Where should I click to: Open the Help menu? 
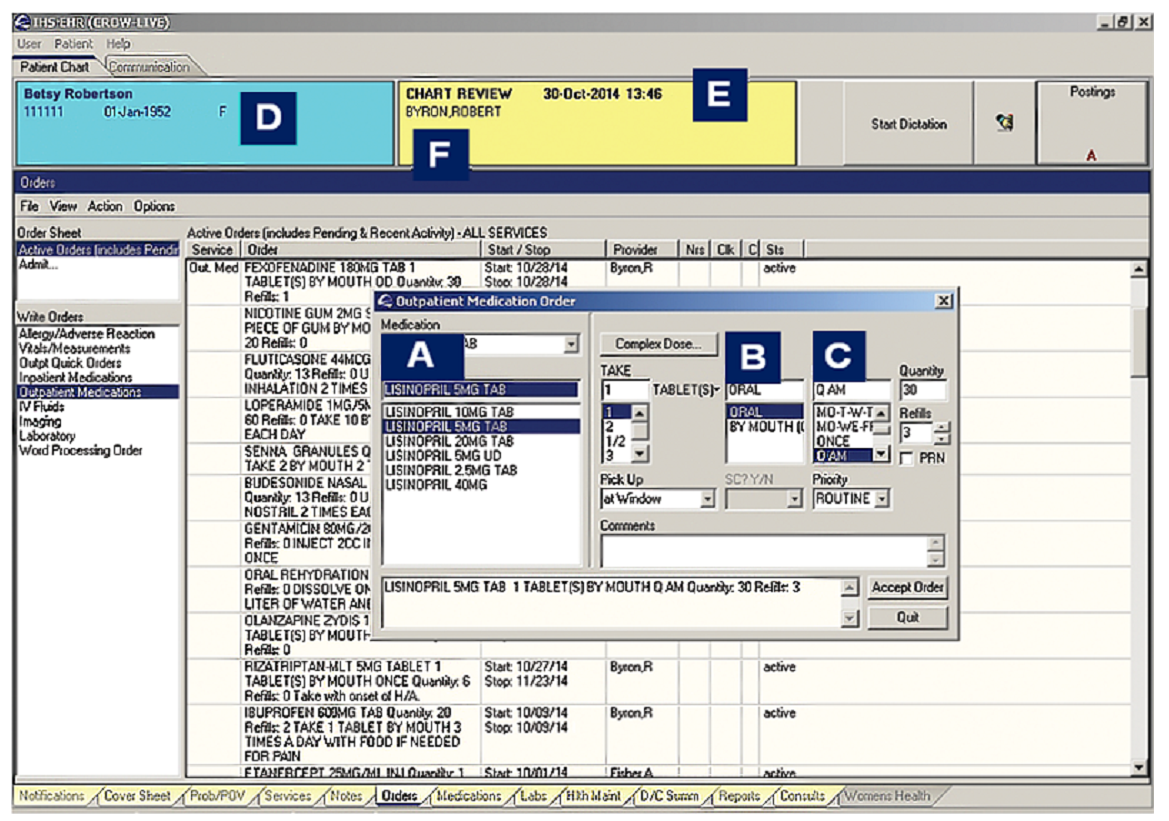[x=118, y=44]
